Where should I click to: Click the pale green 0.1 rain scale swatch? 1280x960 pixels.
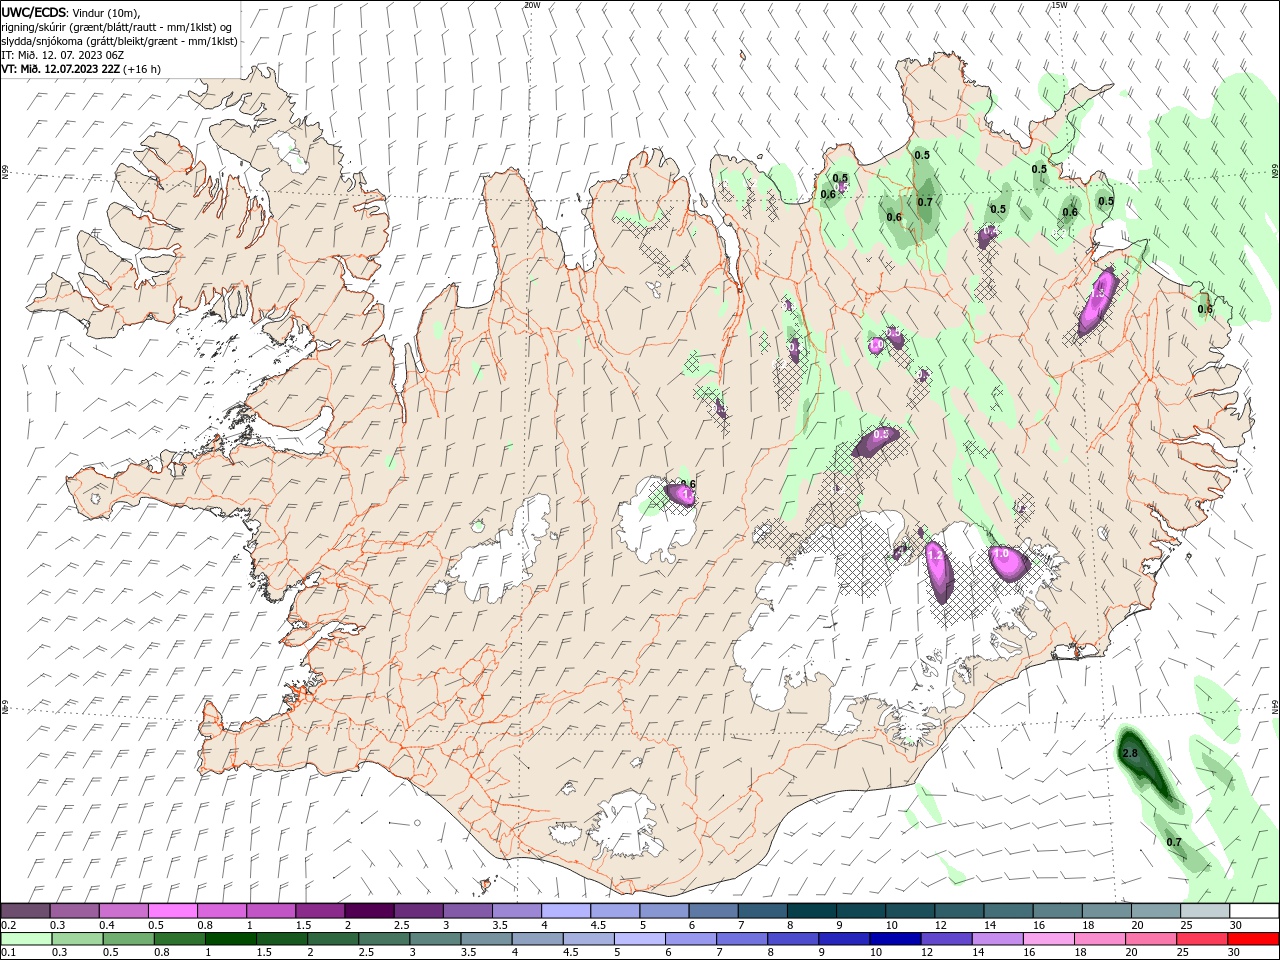[x=26, y=939]
